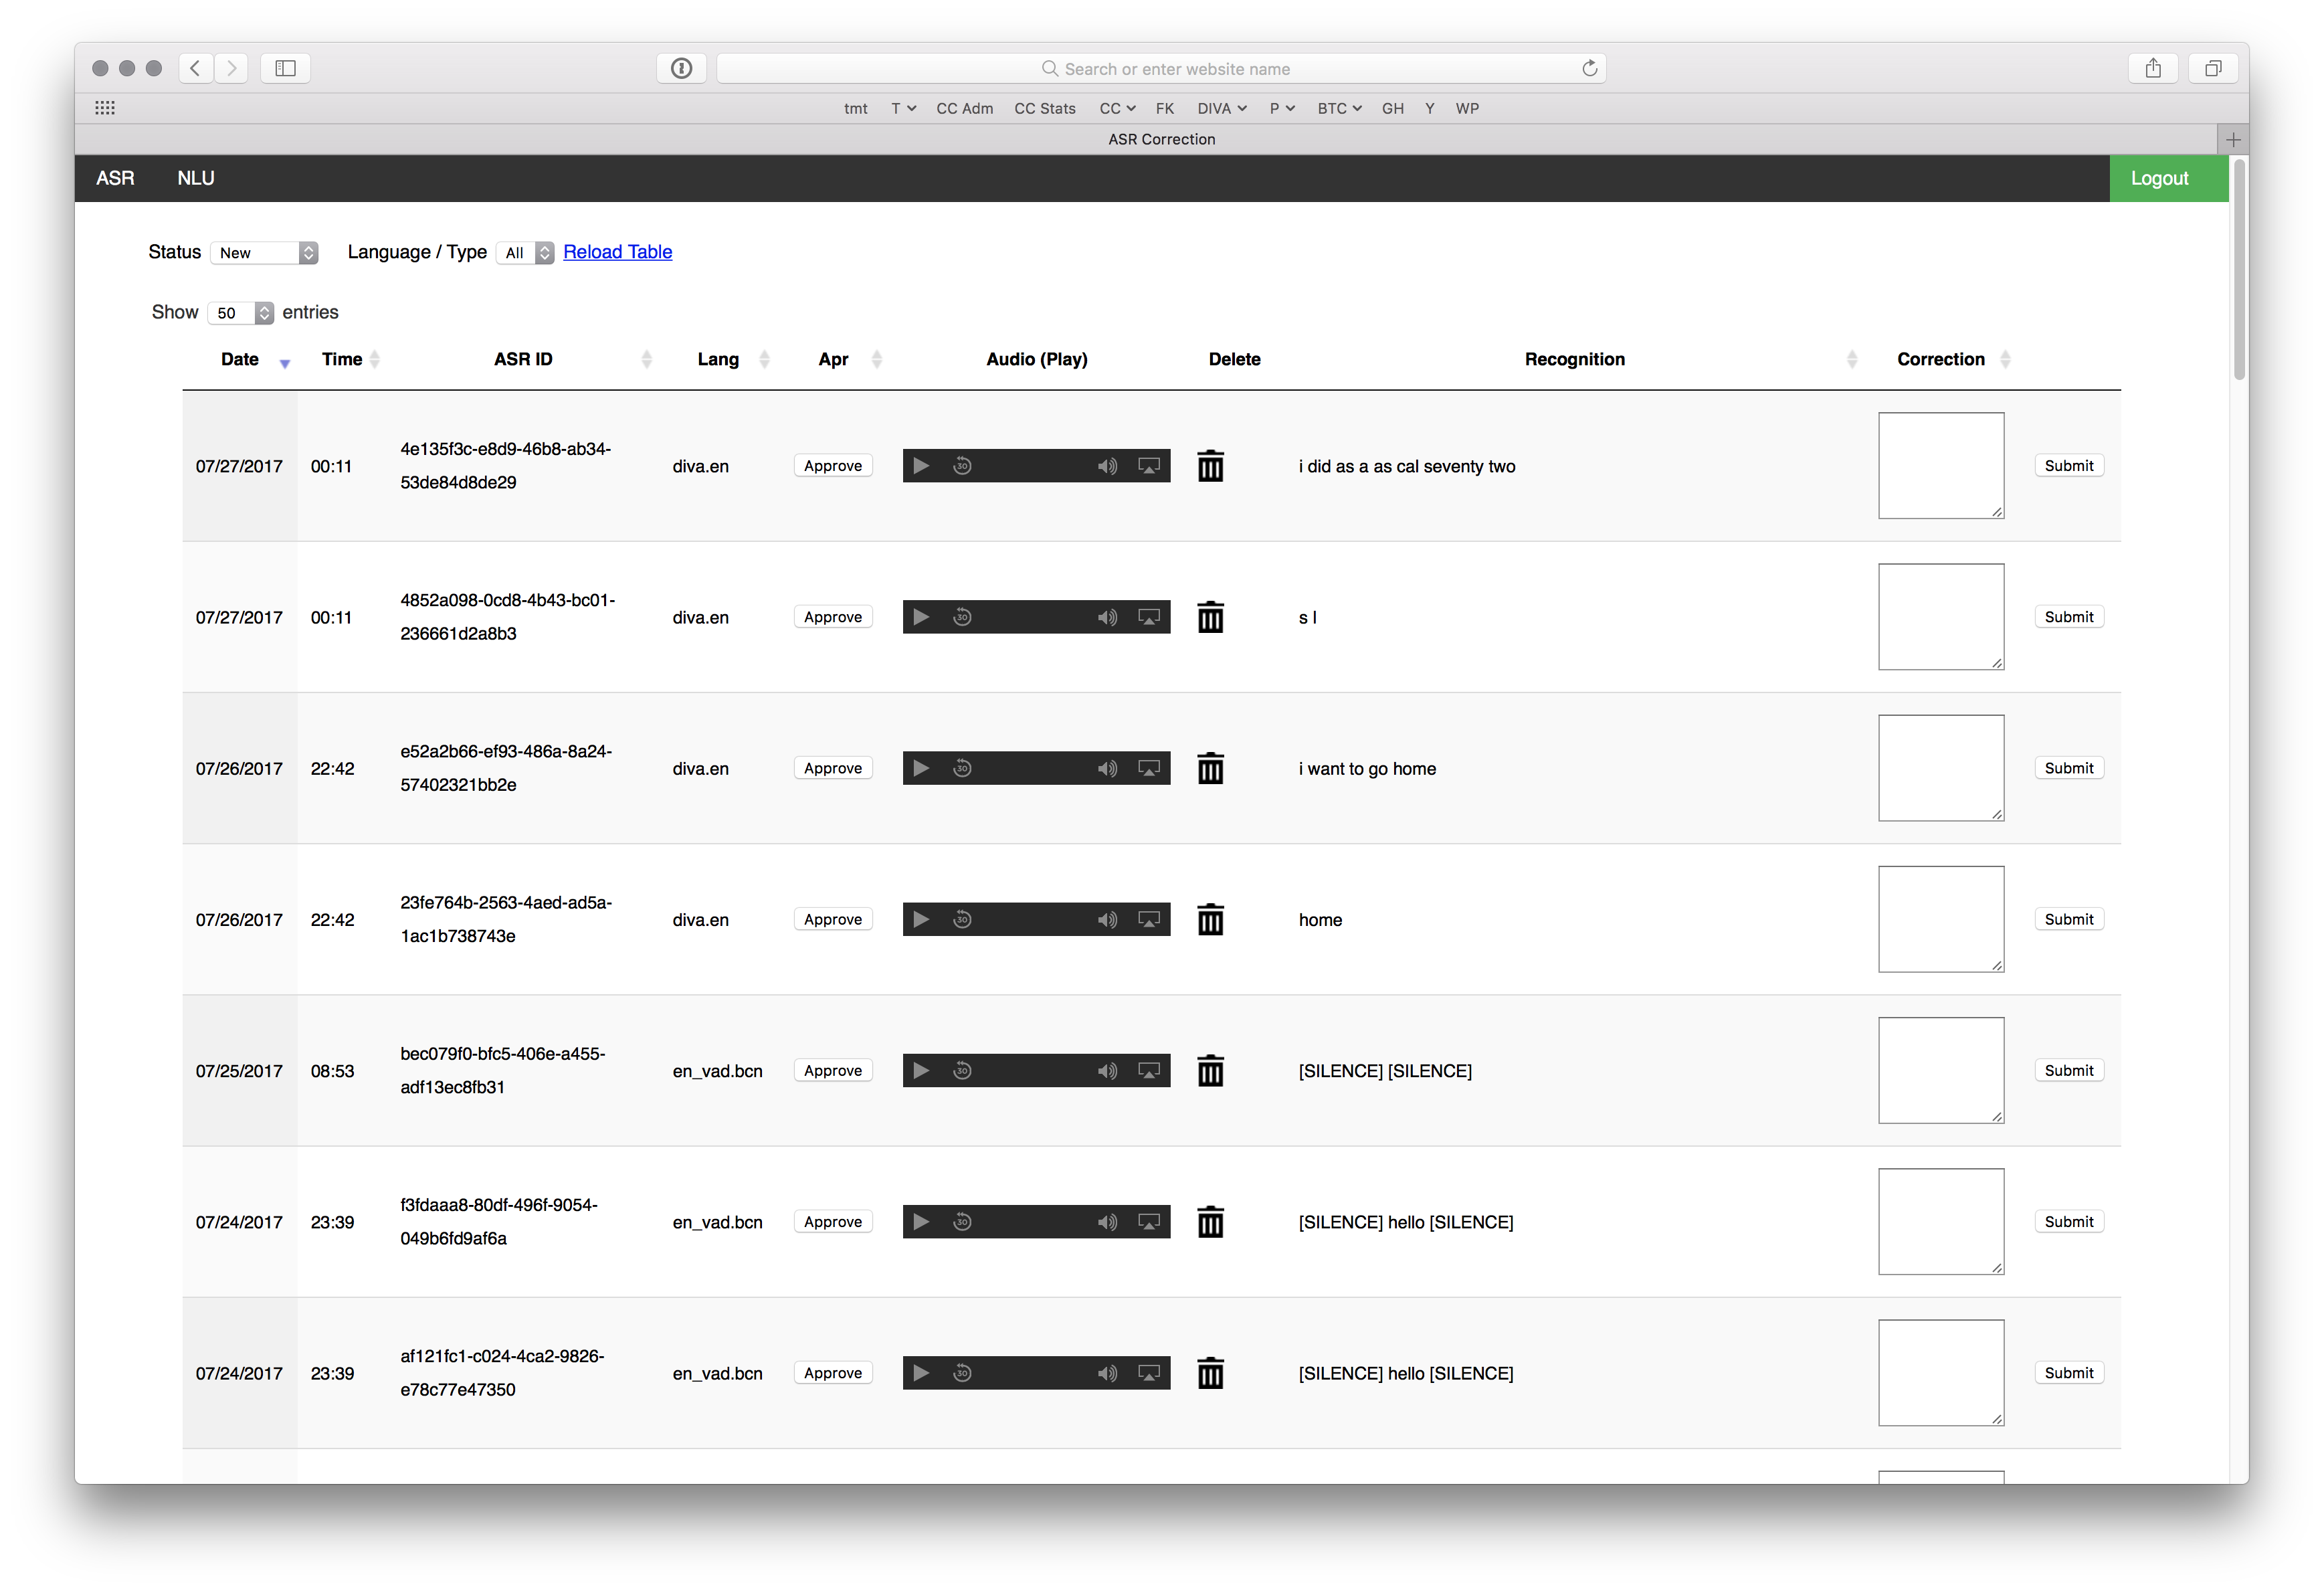
Task: Click the Safari back arrow
Action: point(196,68)
